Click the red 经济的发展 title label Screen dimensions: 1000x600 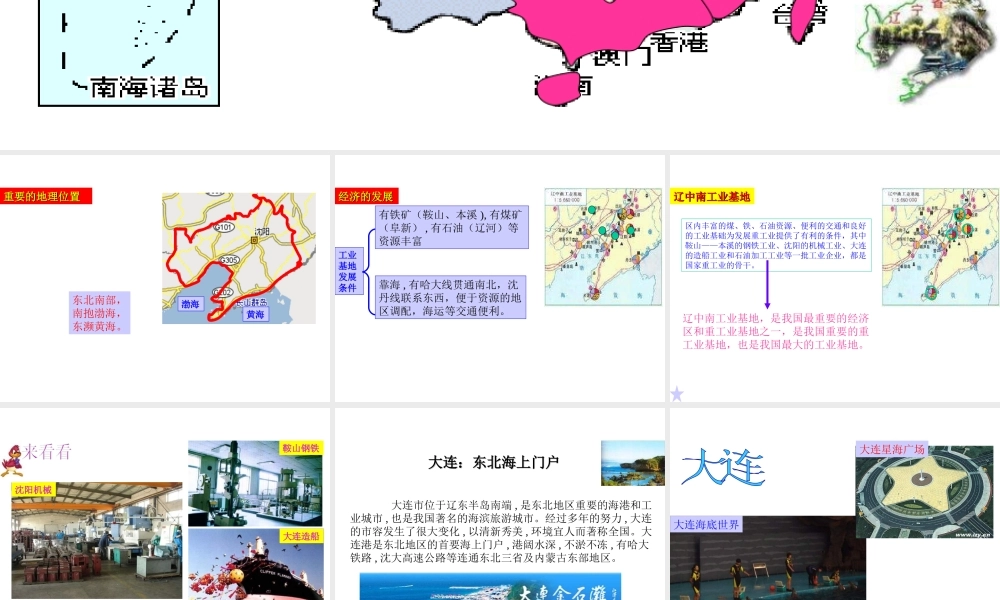pyautogui.click(x=367, y=196)
